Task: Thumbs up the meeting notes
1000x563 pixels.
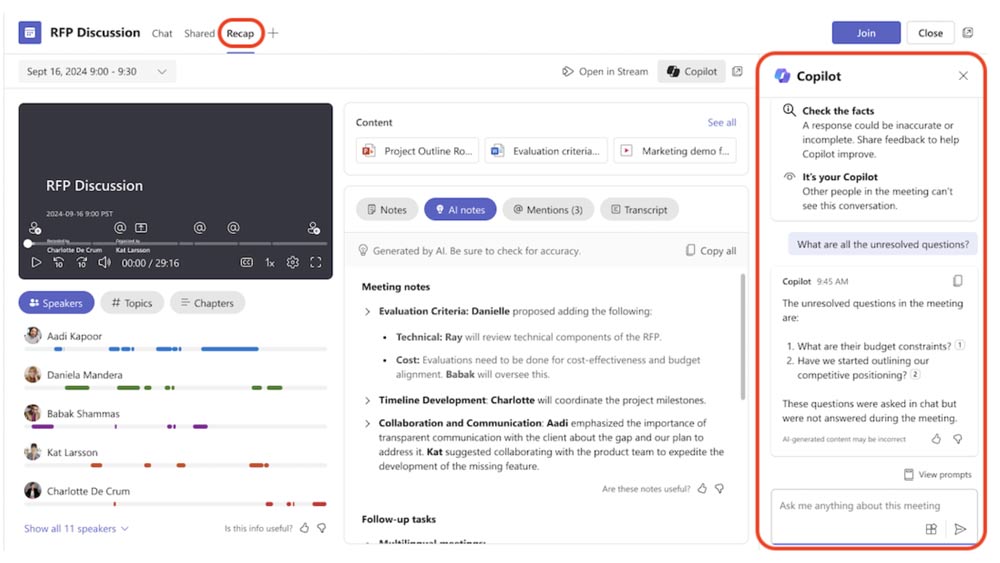Action: click(x=702, y=488)
